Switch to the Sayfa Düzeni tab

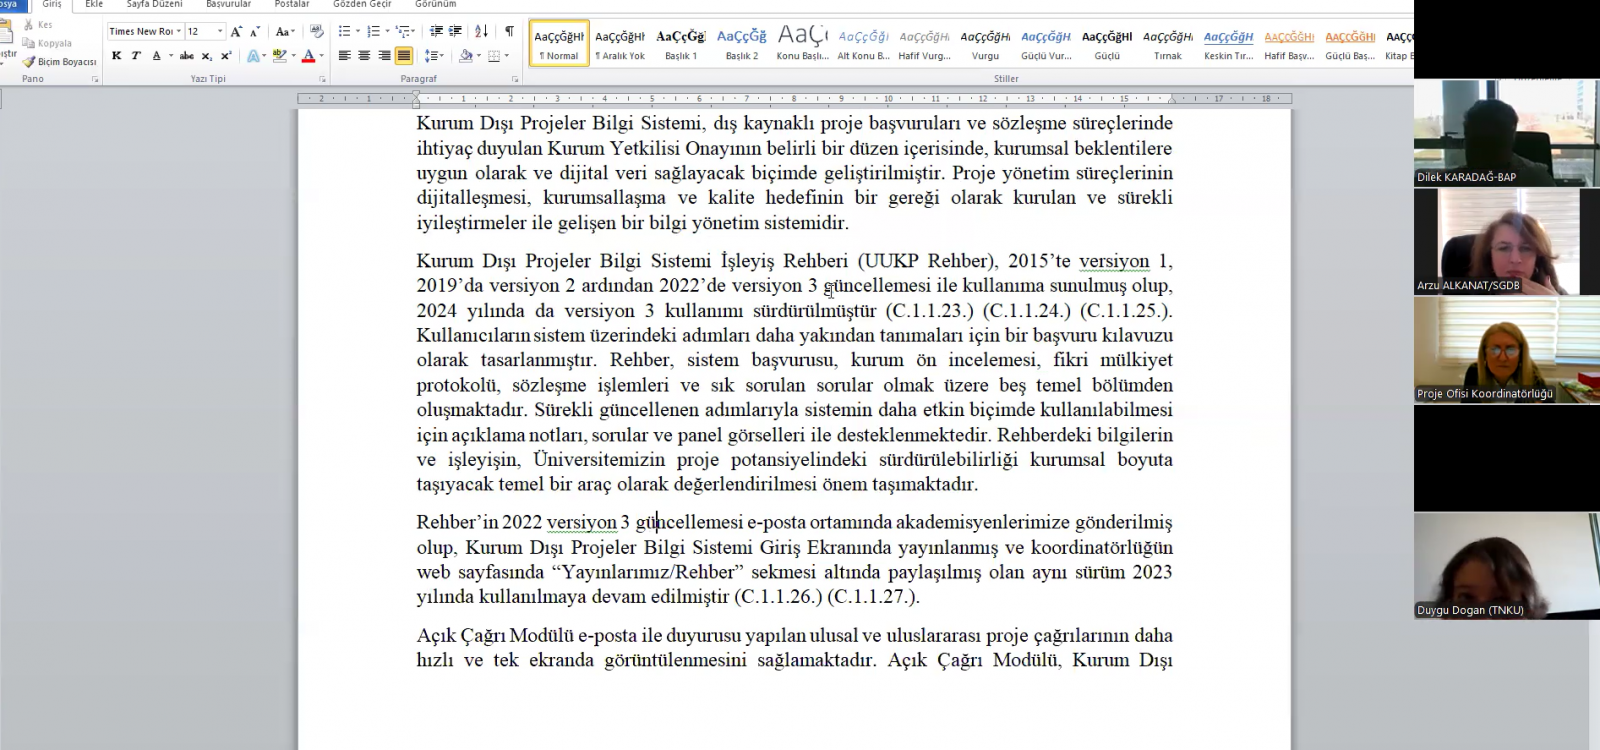point(154,5)
